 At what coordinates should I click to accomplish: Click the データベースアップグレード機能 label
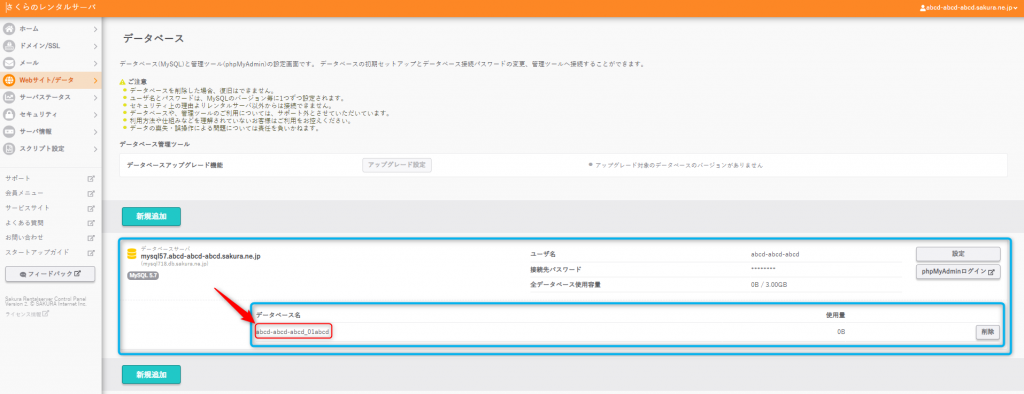(x=175, y=165)
